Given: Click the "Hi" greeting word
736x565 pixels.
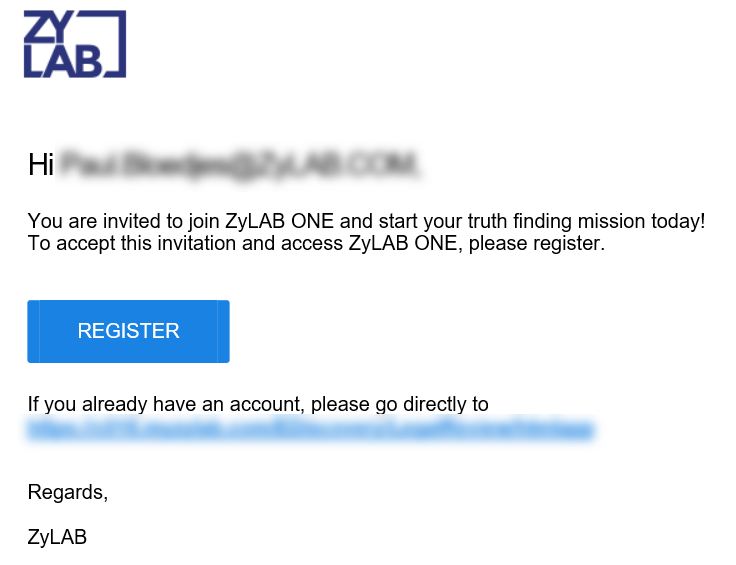Looking at the screenshot, I should click(41, 165).
